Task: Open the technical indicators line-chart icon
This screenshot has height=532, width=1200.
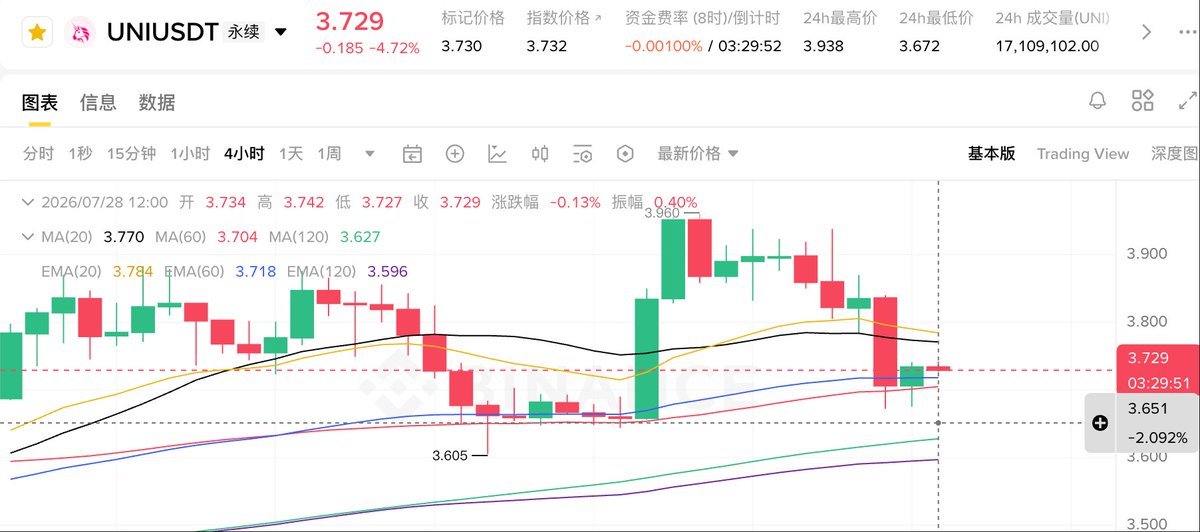Action: click(497, 154)
